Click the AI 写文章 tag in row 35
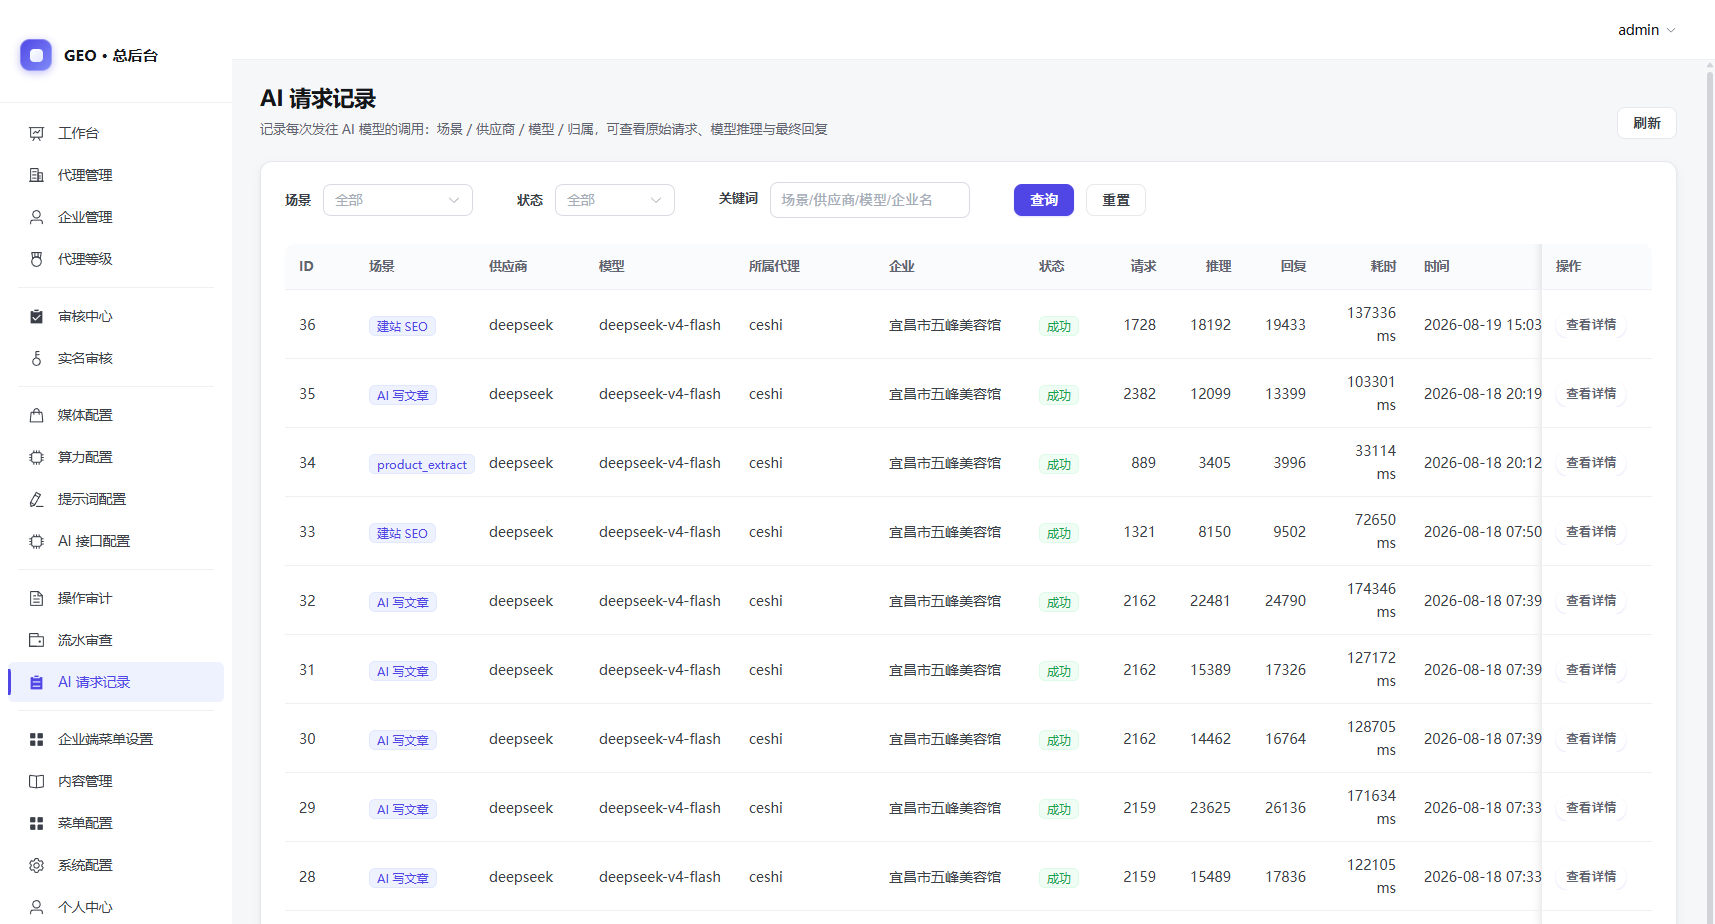Image resolution: width=1715 pixels, height=924 pixels. tap(403, 395)
